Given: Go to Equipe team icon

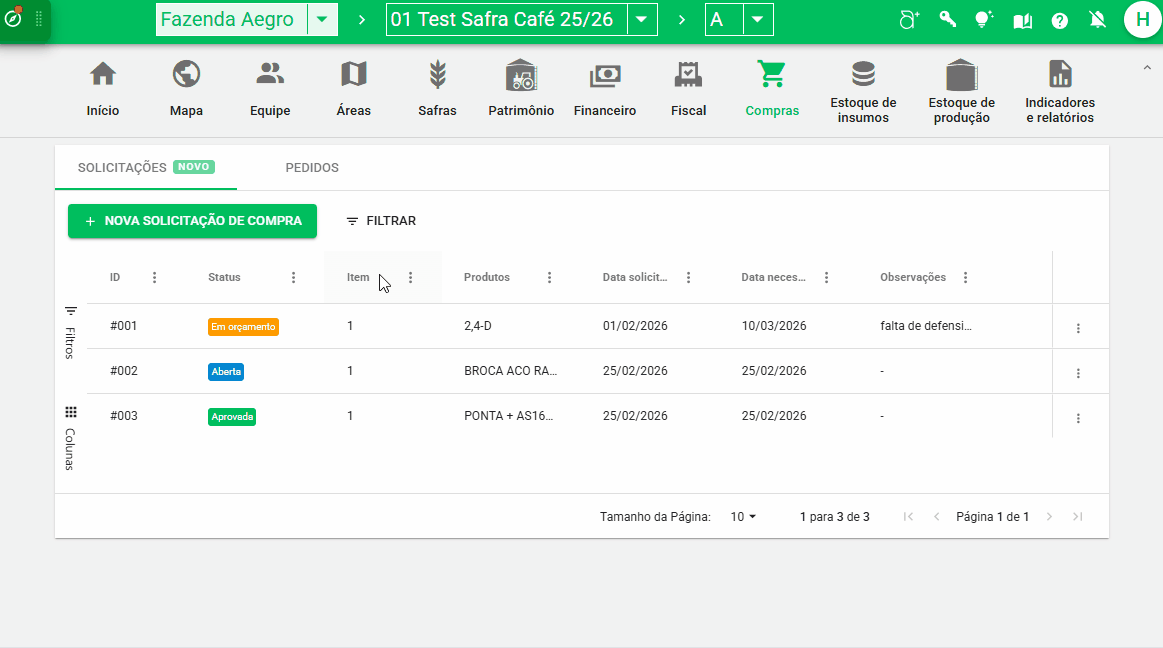Looking at the screenshot, I should (270, 75).
